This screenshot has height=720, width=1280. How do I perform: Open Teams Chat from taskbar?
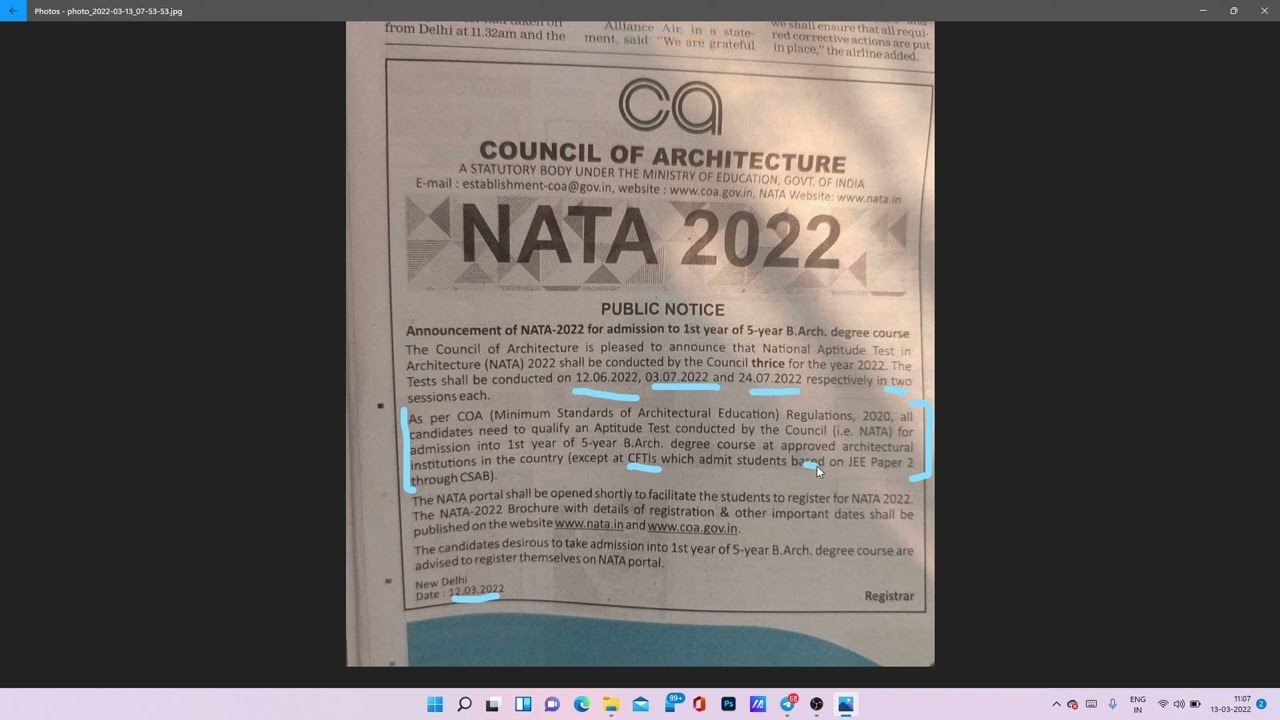tap(552, 704)
